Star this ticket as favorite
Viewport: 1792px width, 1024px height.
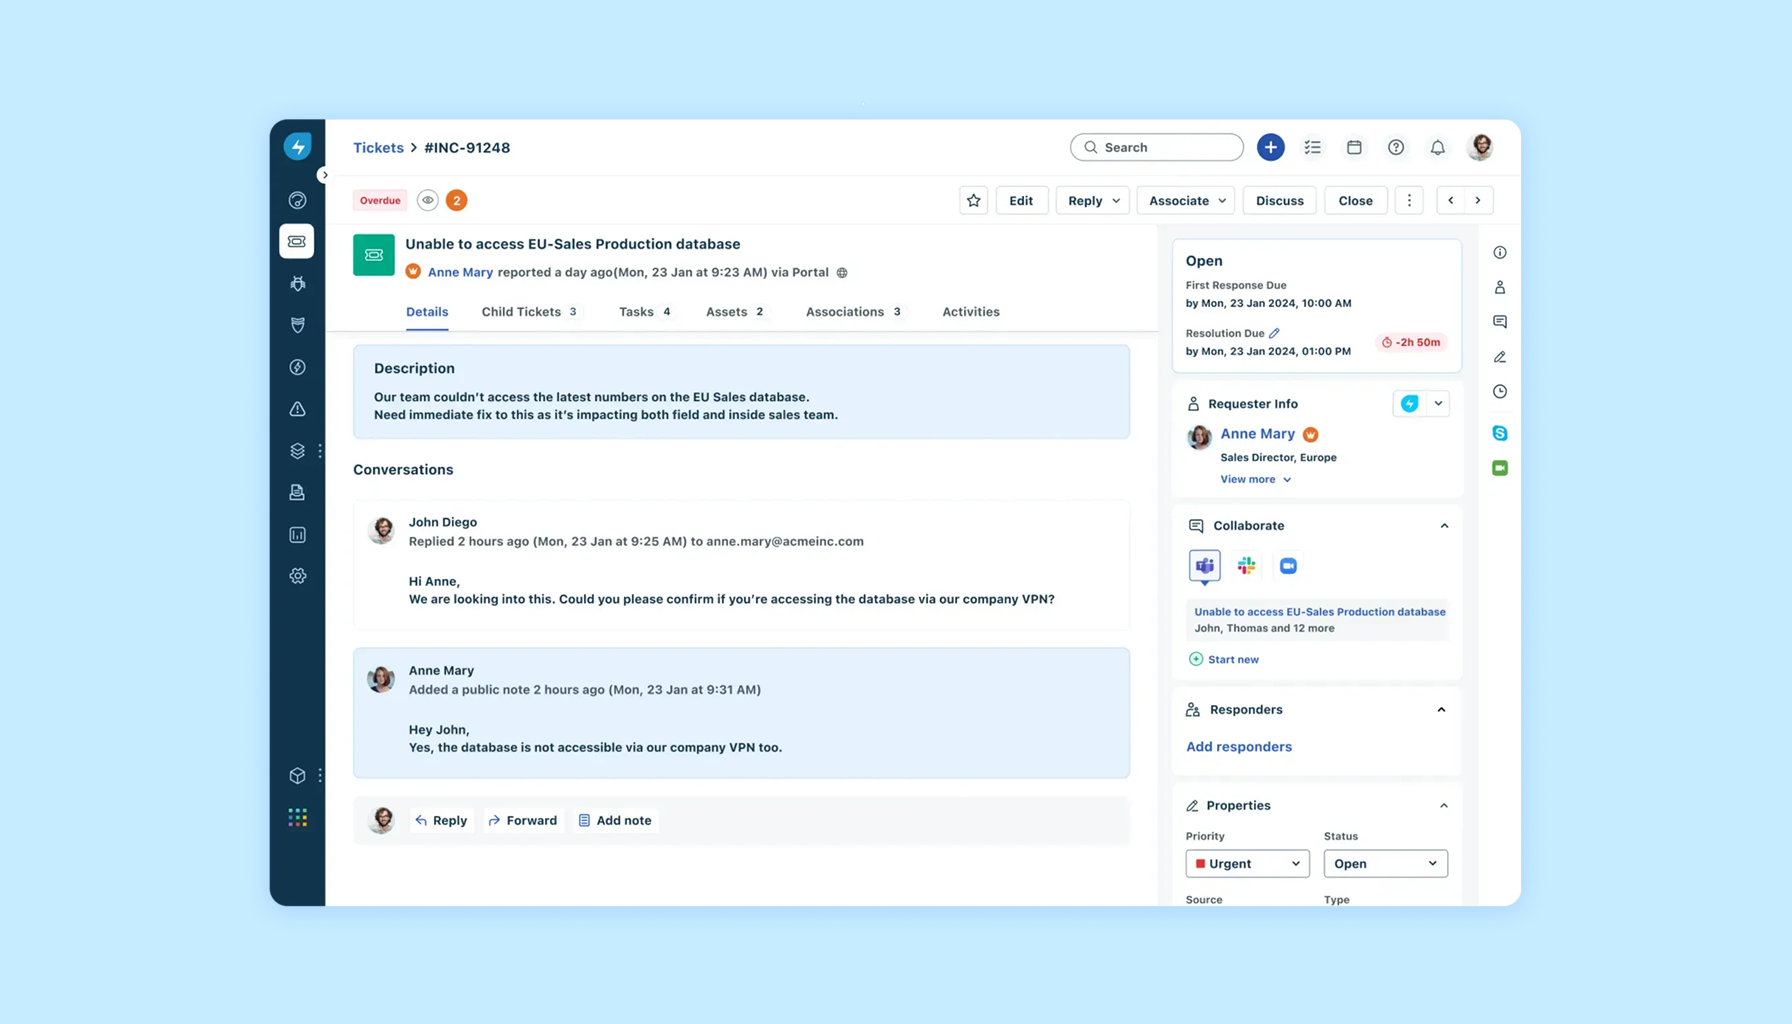[973, 200]
